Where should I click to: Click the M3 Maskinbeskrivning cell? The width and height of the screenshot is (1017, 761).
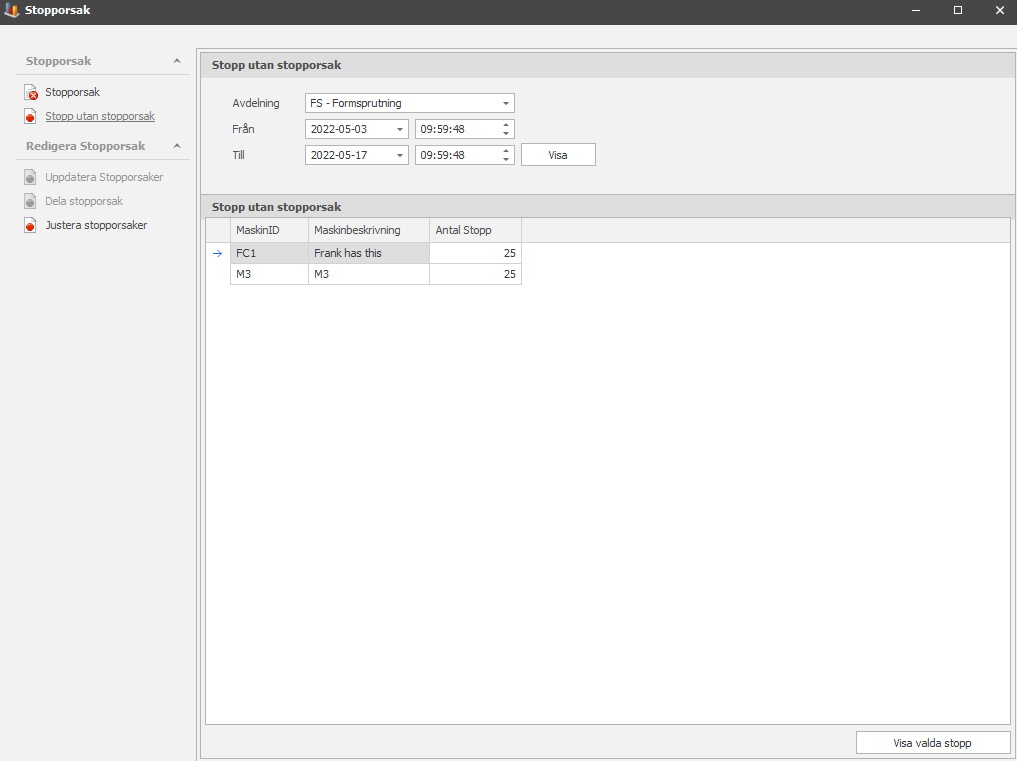(368, 274)
